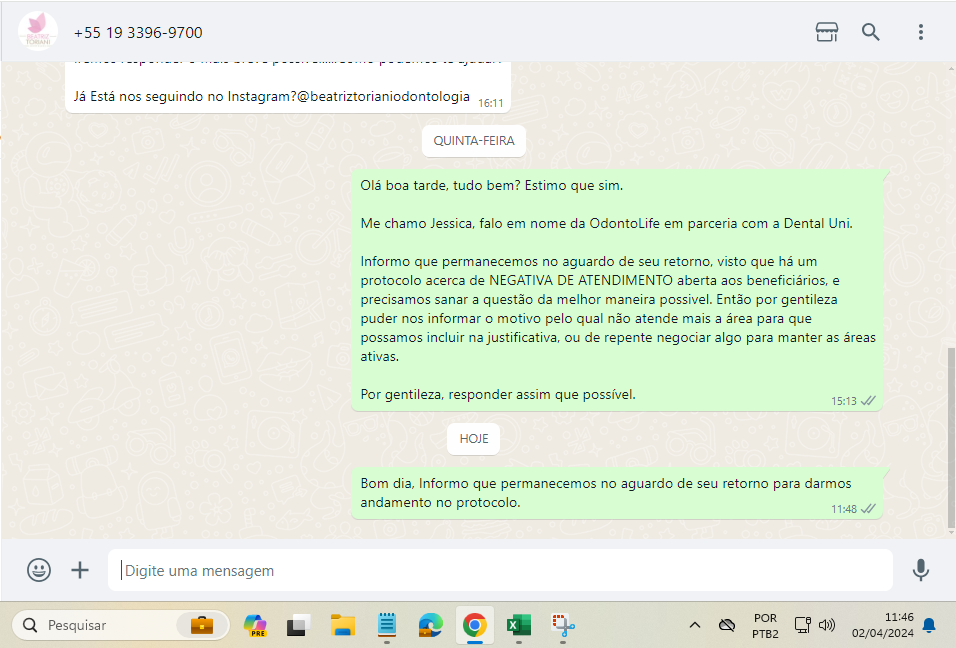Launch Excel from the taskbar

coord(518,625)
